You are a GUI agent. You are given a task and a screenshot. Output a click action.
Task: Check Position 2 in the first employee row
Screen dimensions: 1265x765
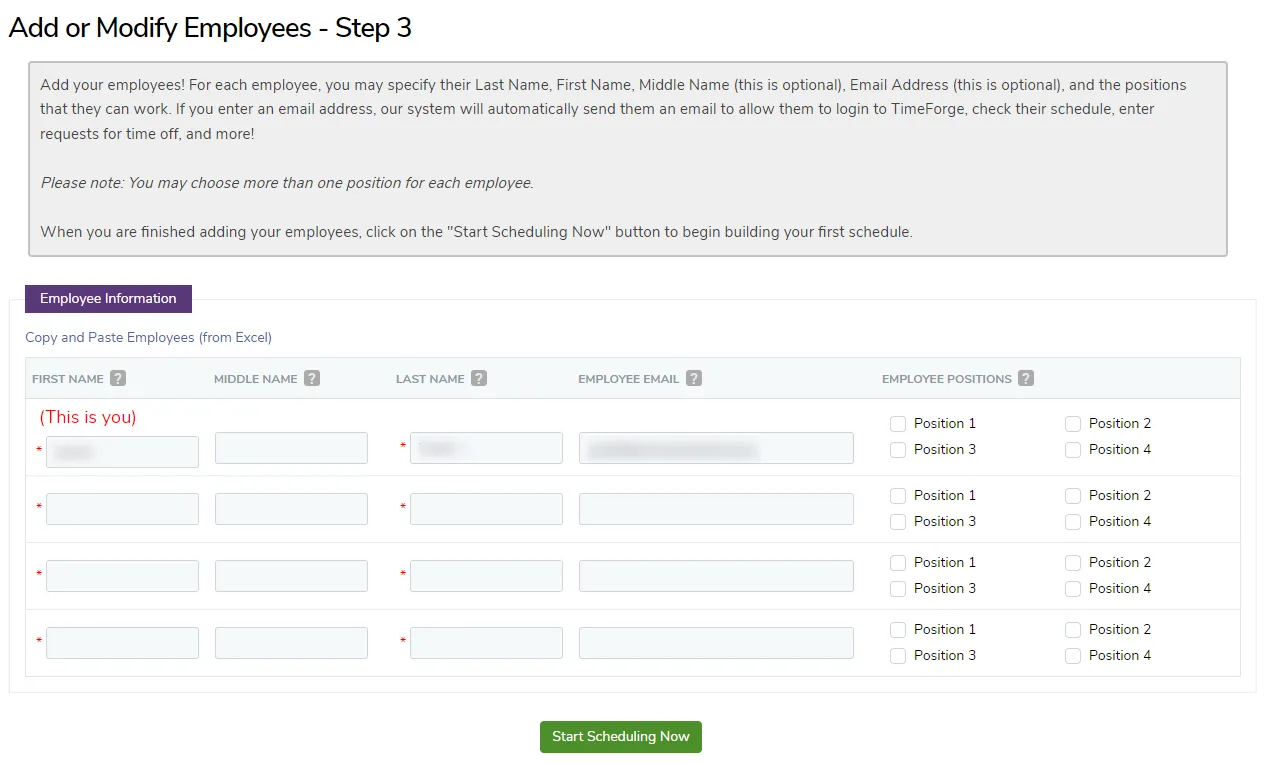pos(1073,424)
